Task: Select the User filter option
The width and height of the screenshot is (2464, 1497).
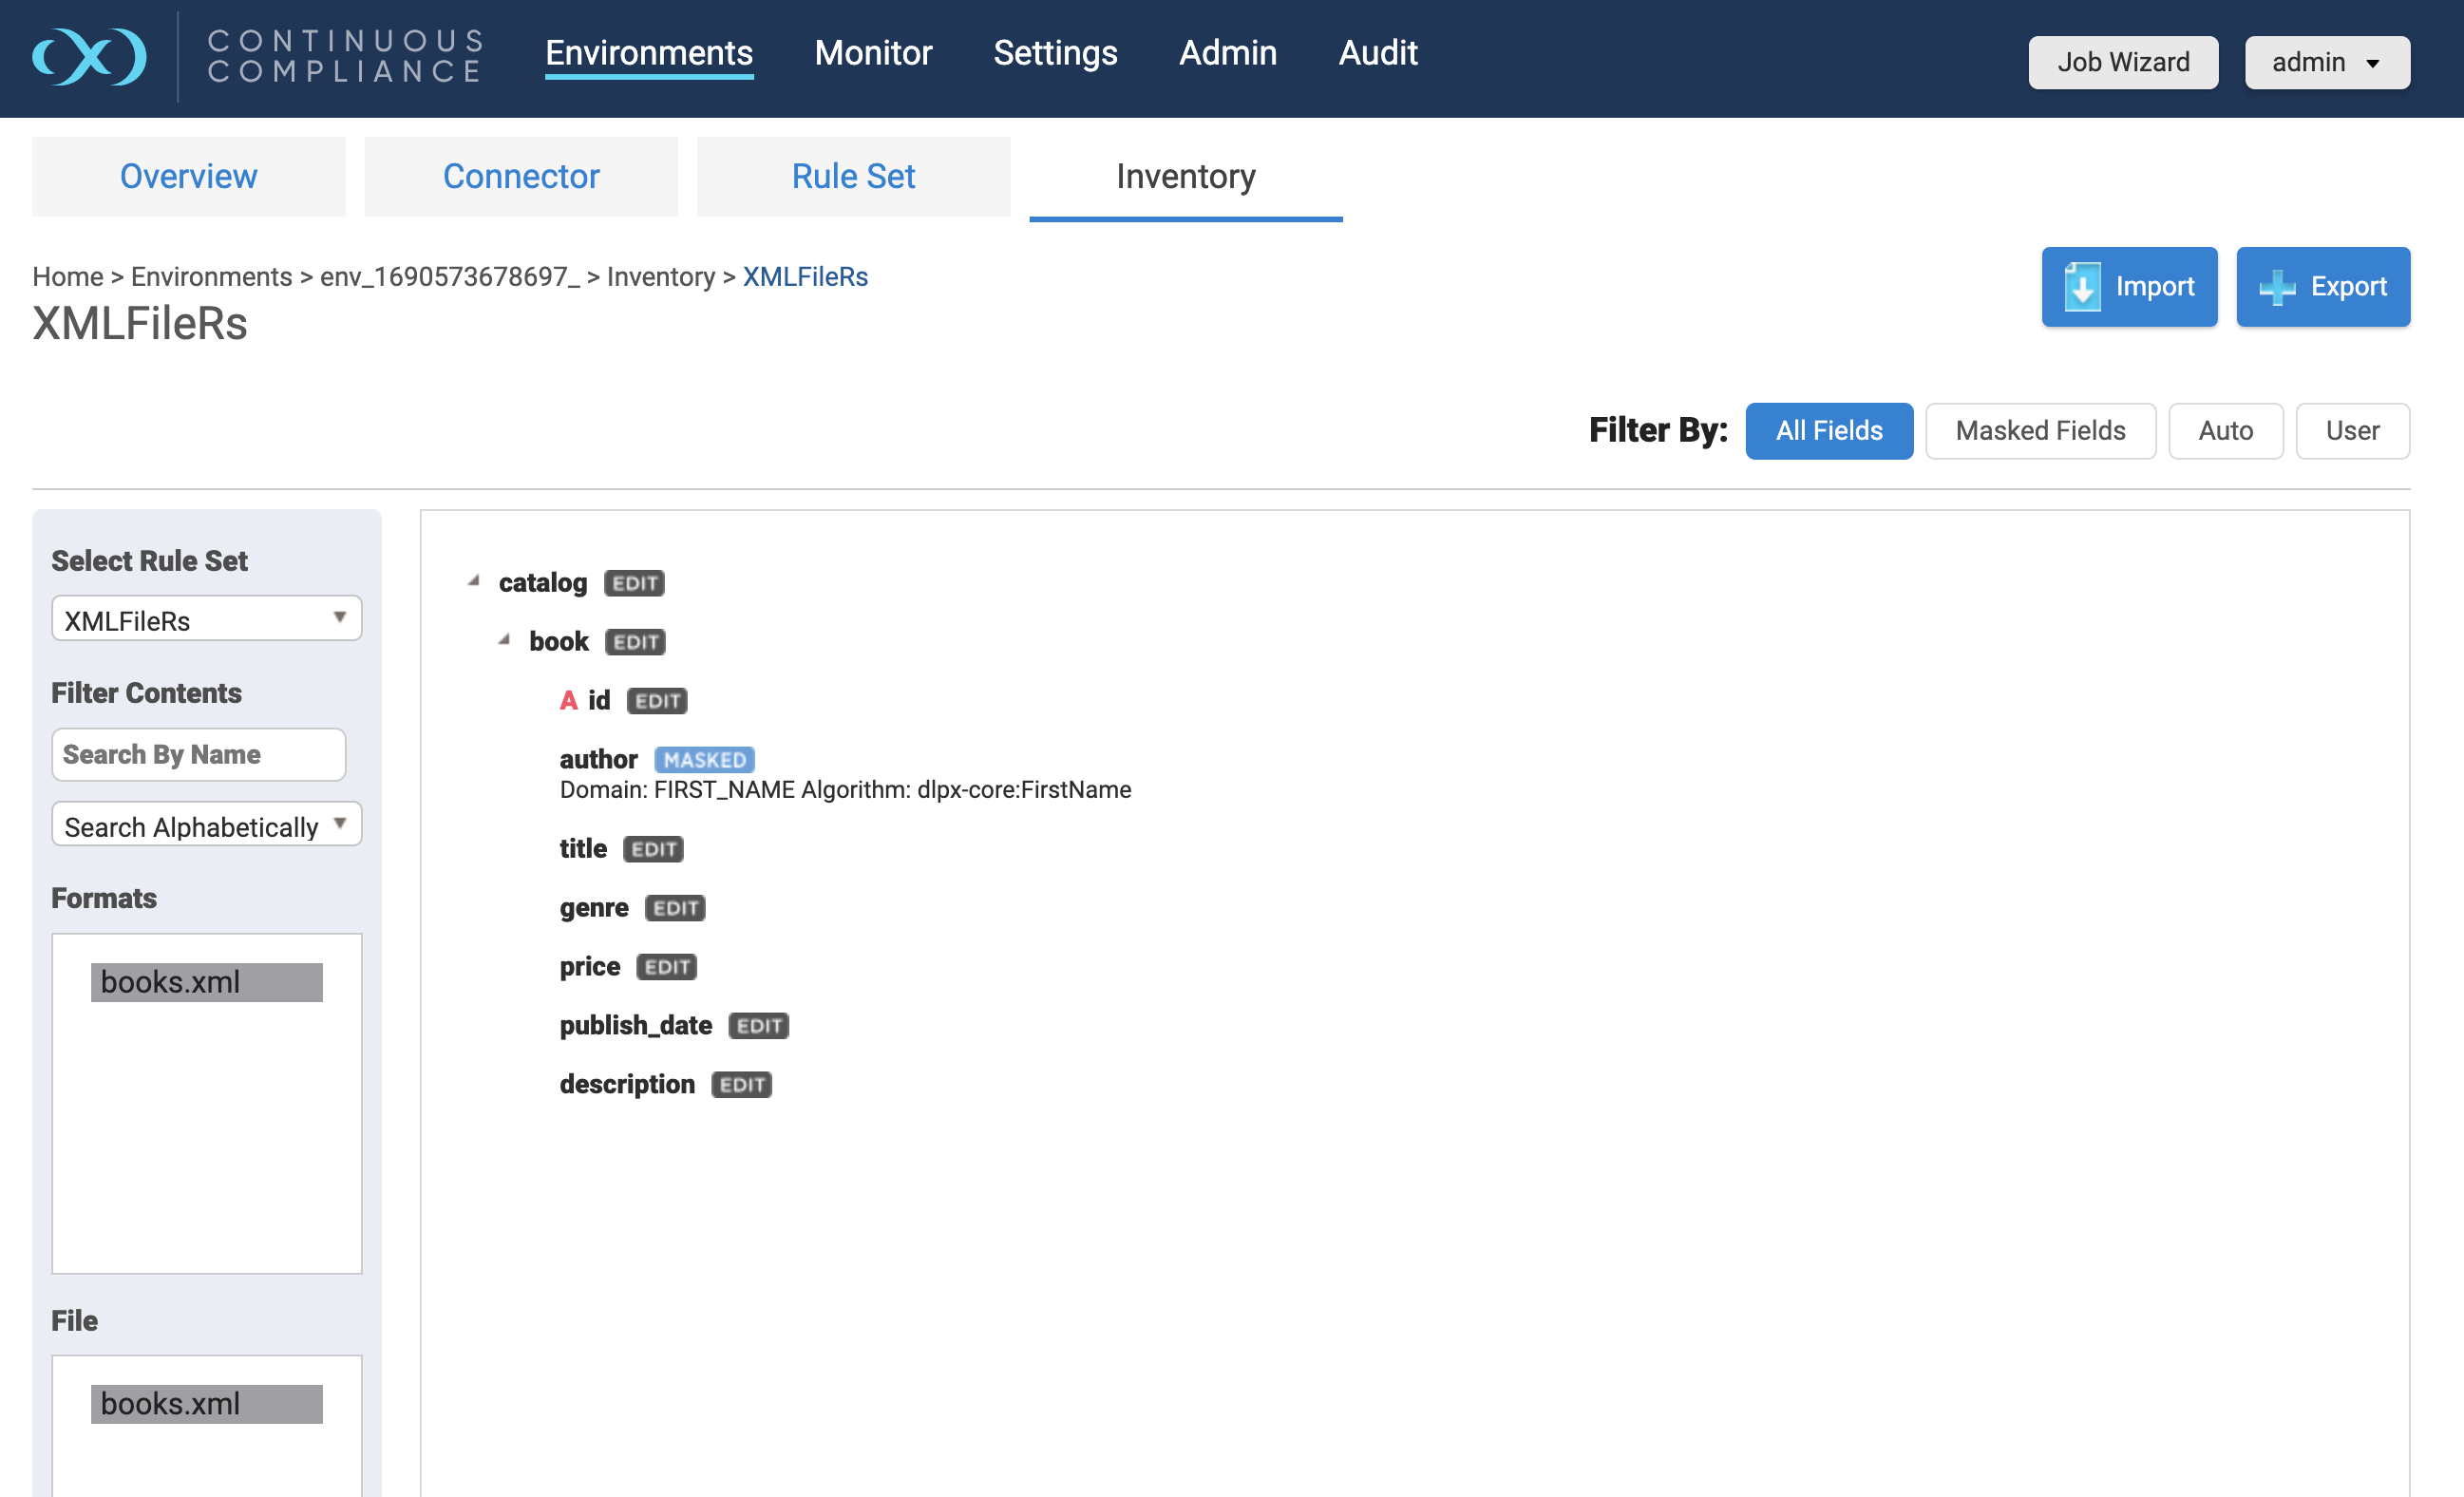Action: (2352, 431)
